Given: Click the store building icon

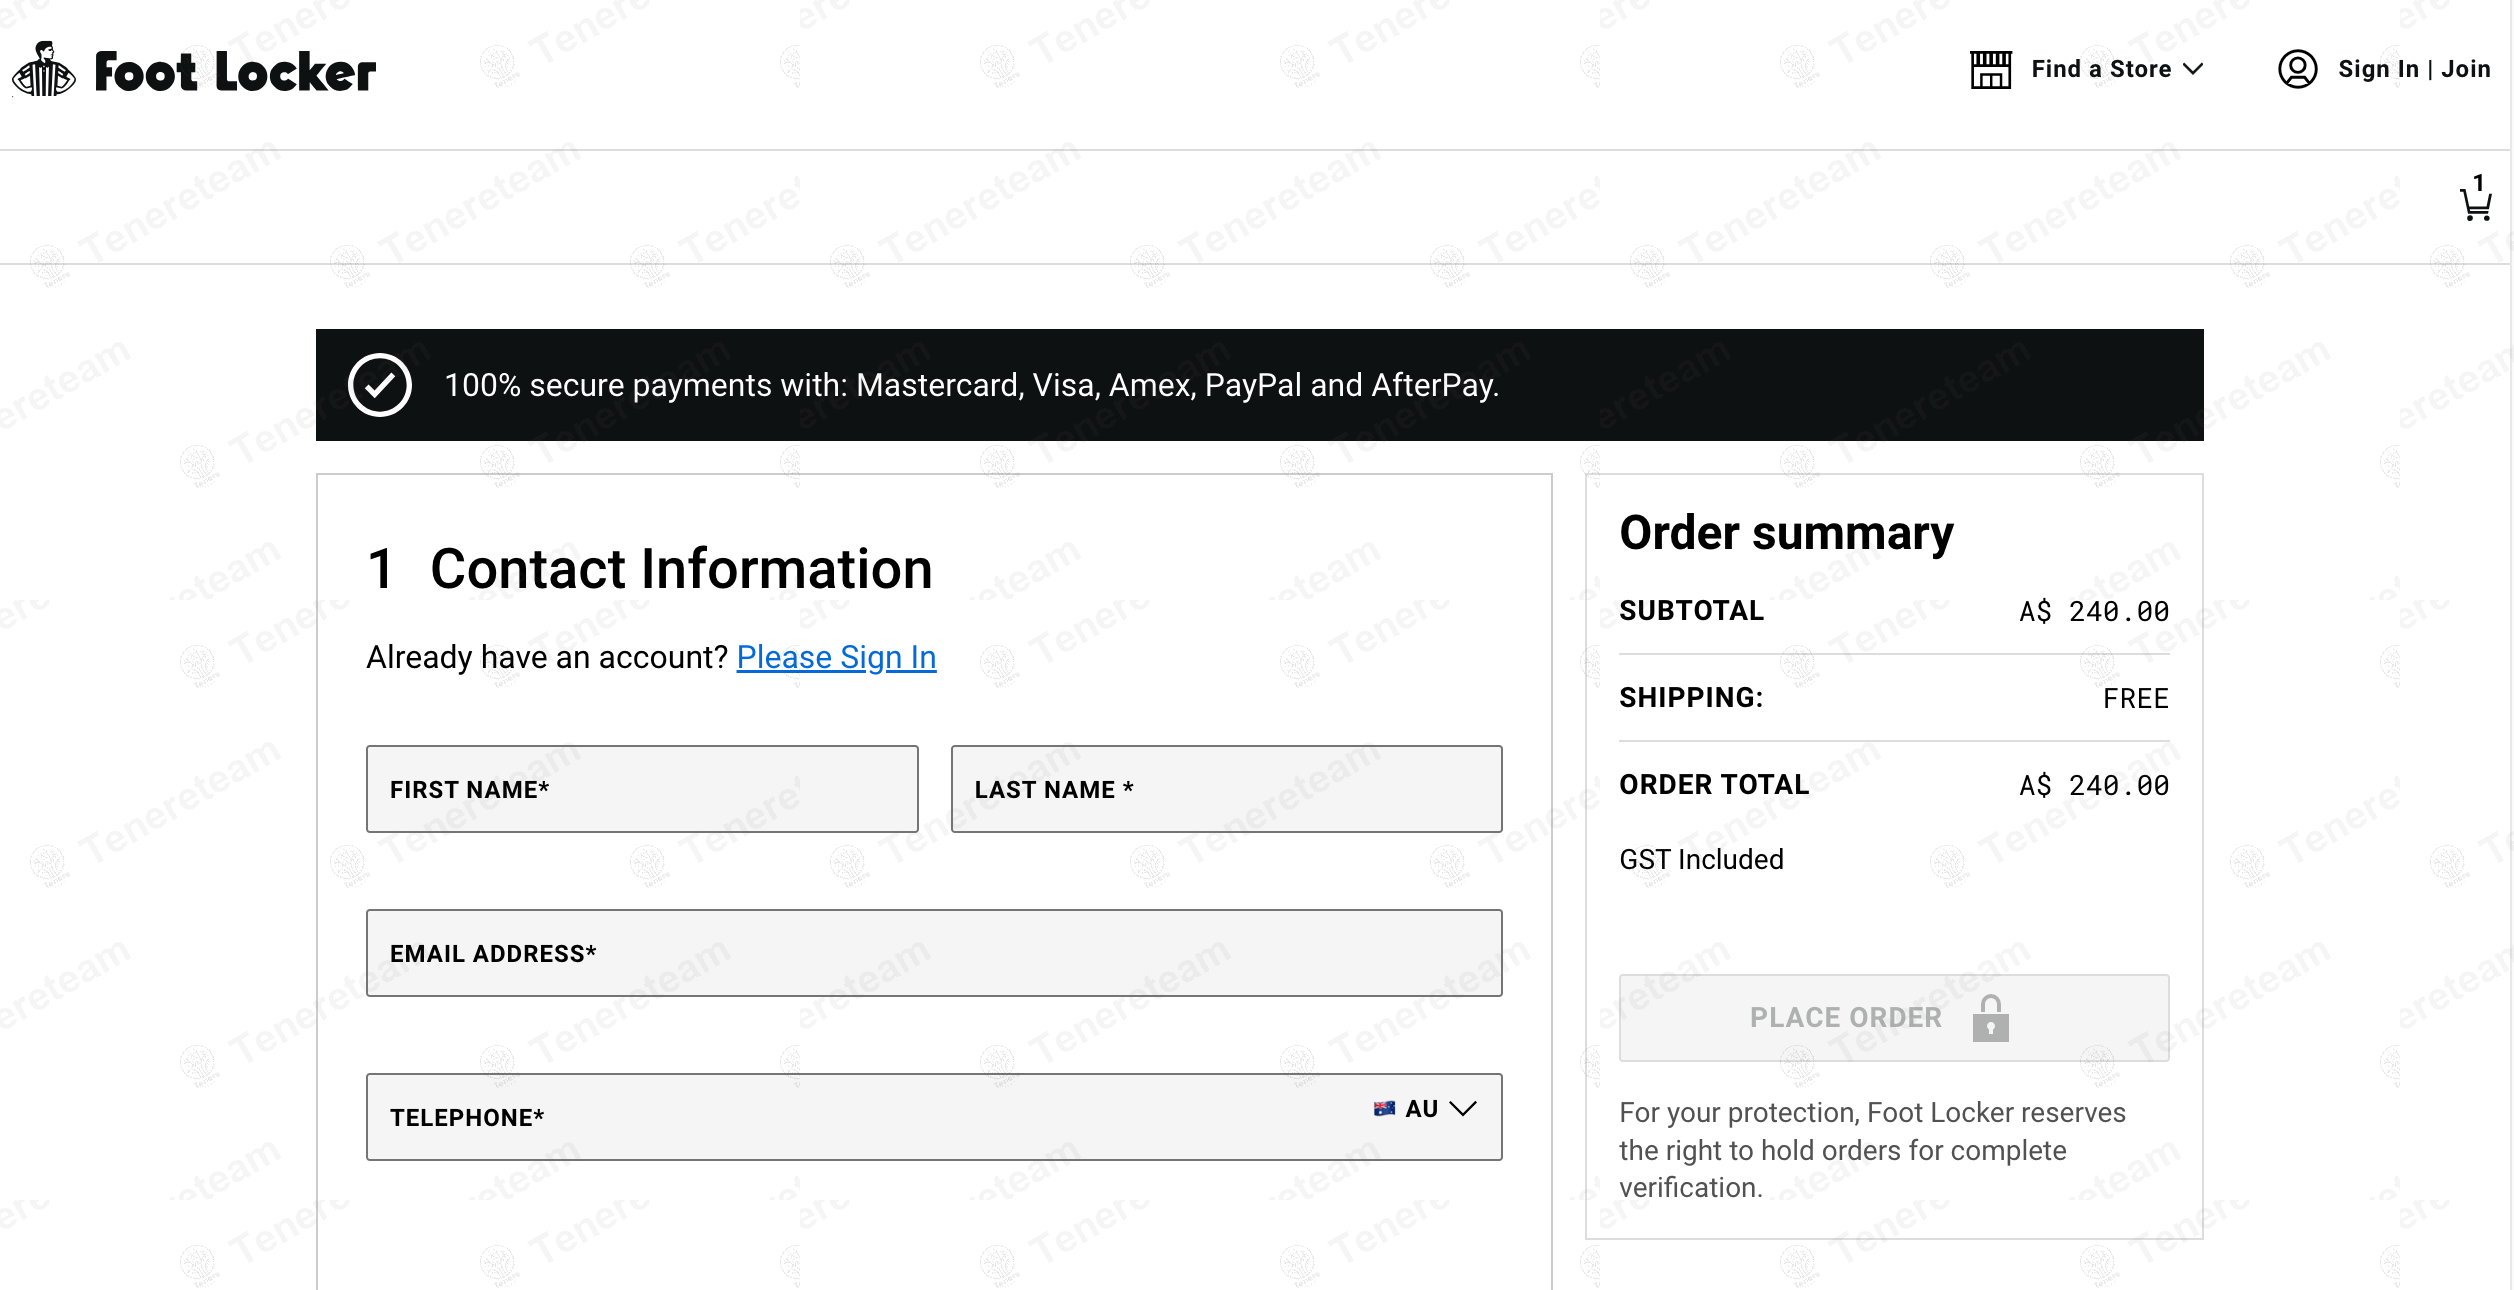Looking at the screenshot, I should pyautogui.click(x=1990, y=70).
